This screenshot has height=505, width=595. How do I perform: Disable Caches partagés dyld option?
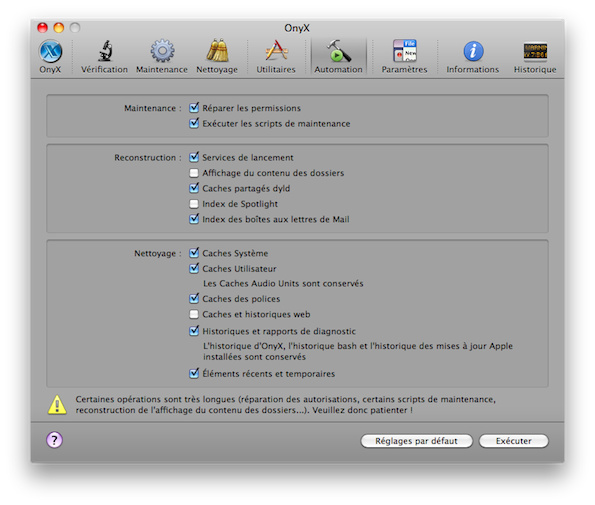coord(194,188)
